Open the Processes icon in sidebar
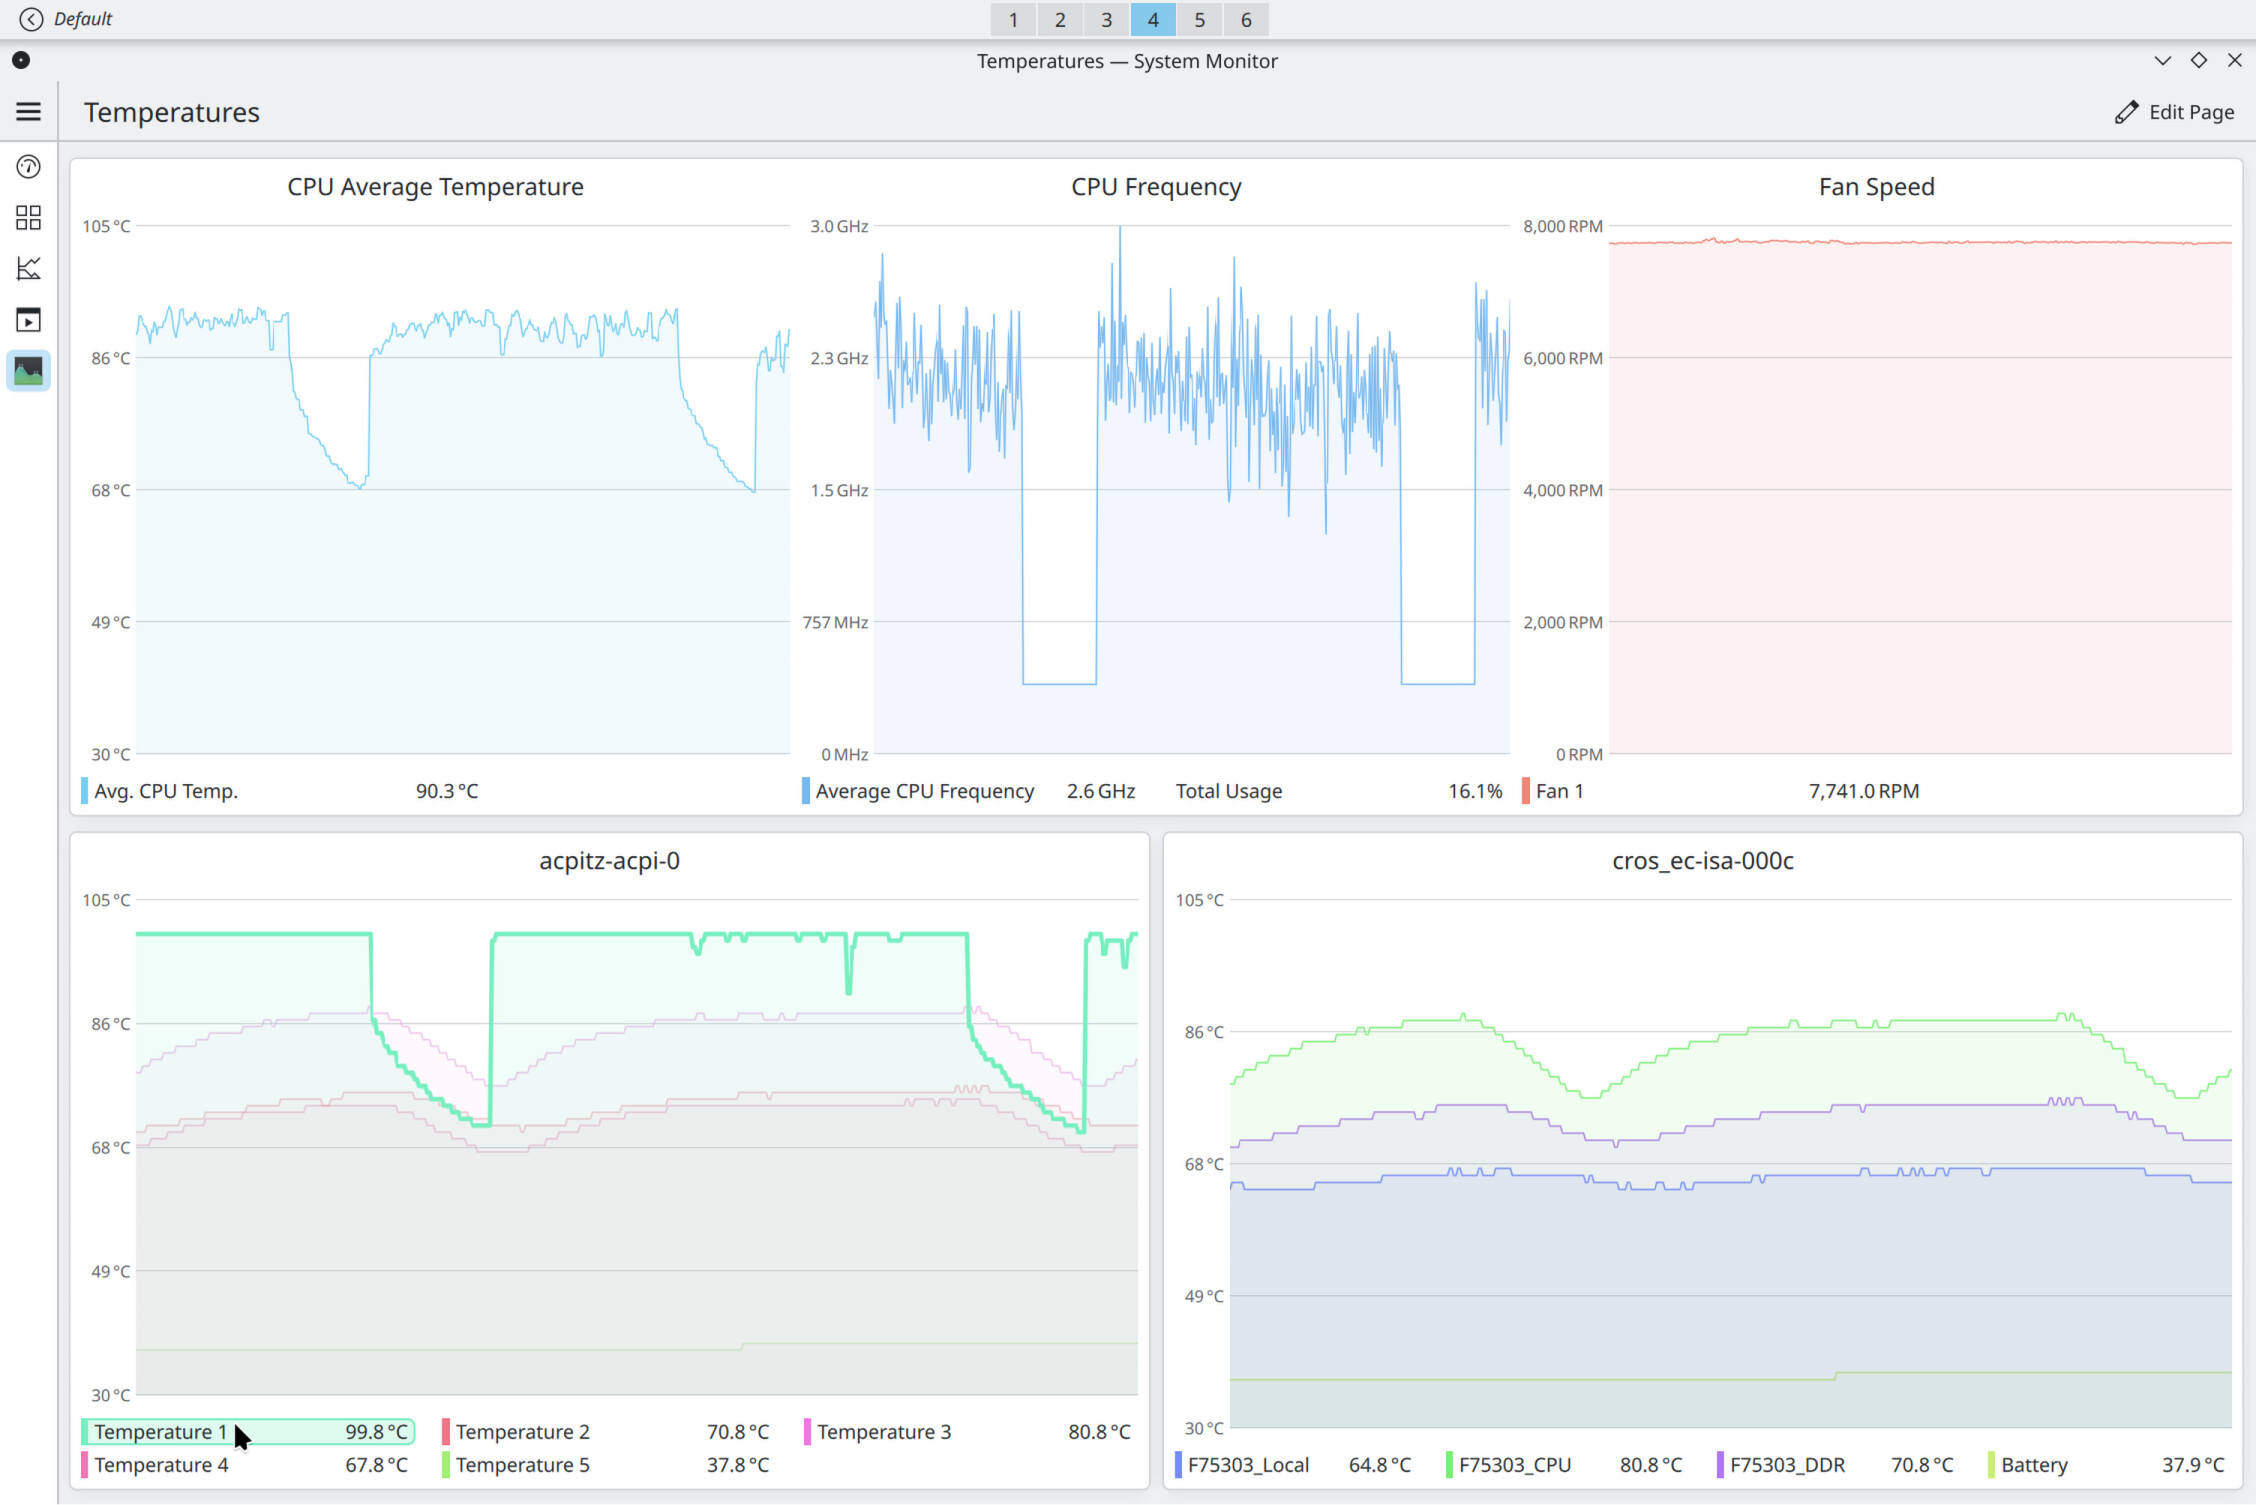The image size is (2256, 1505). [x=28, y=320]
